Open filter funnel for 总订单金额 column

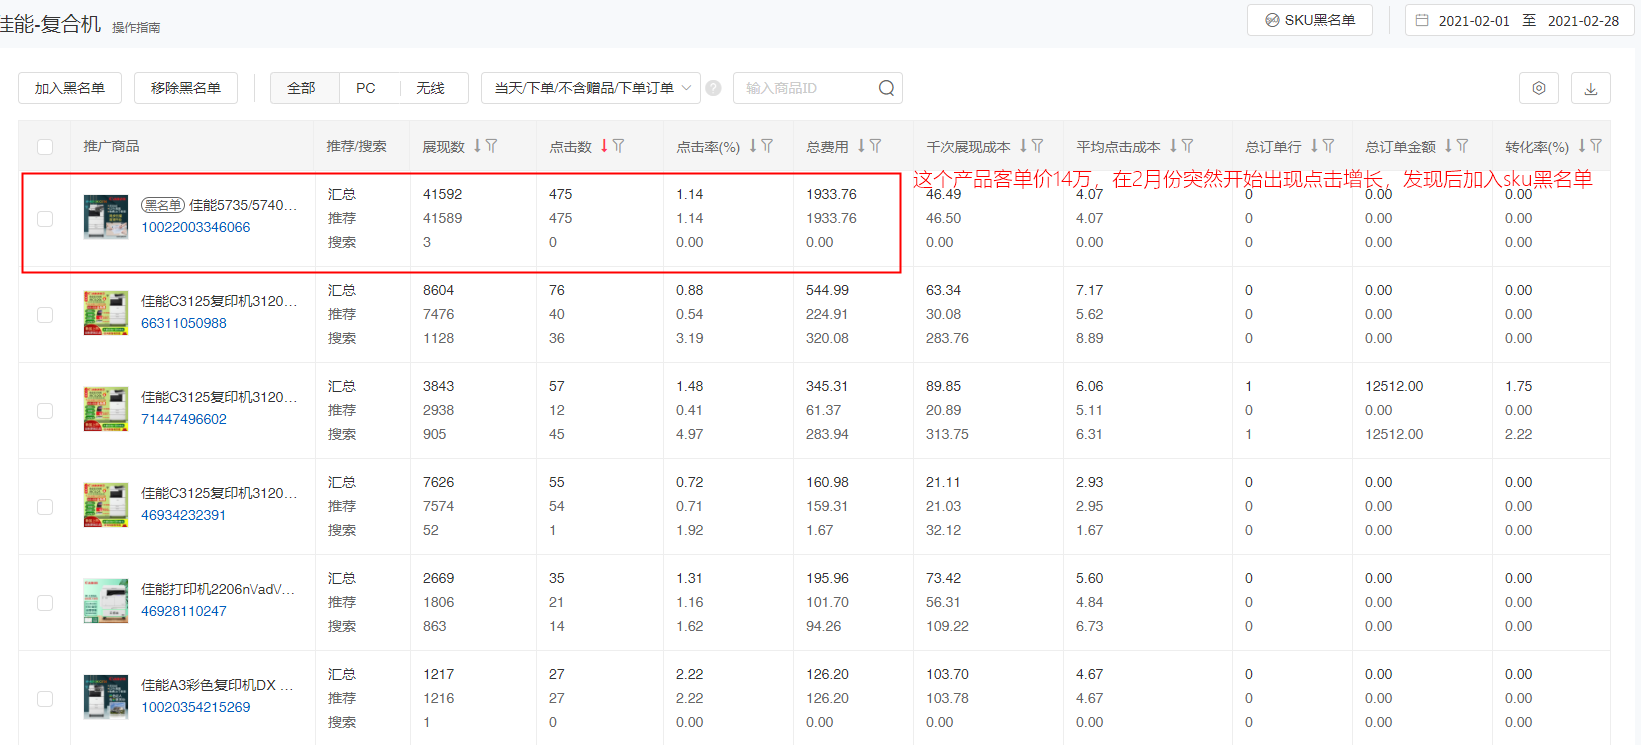click(1462, 146)
